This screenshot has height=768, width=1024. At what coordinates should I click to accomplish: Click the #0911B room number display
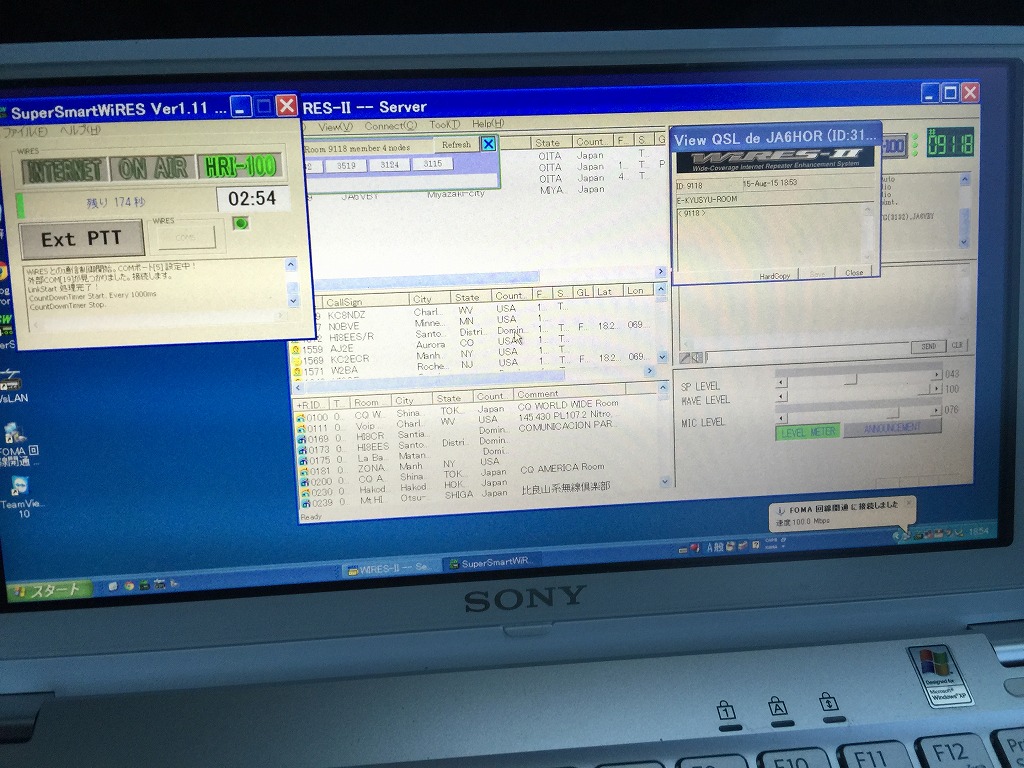click(x=950, y=142)
